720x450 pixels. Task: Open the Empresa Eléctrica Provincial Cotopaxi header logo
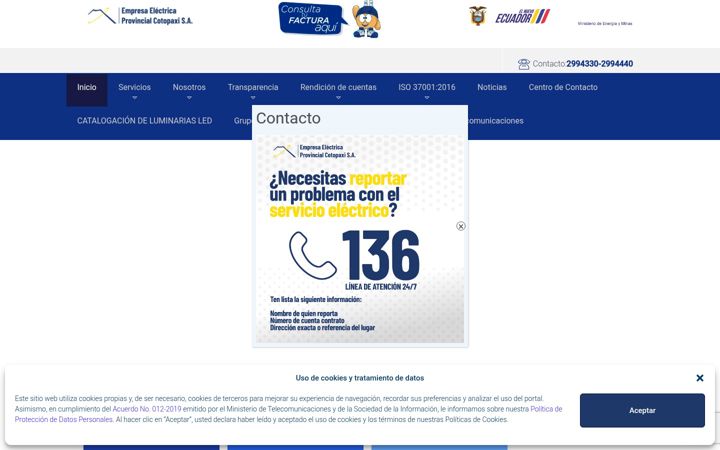140,16
